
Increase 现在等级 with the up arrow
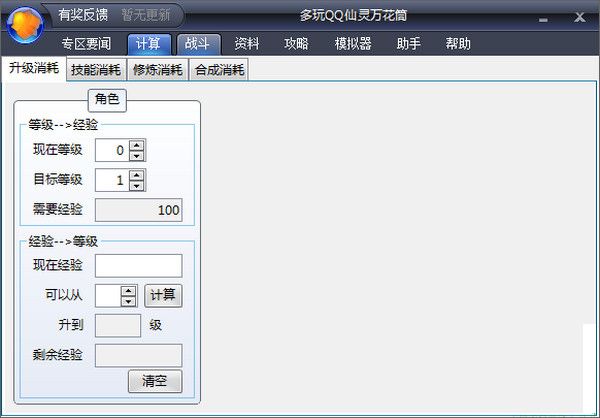coord(137,145)
